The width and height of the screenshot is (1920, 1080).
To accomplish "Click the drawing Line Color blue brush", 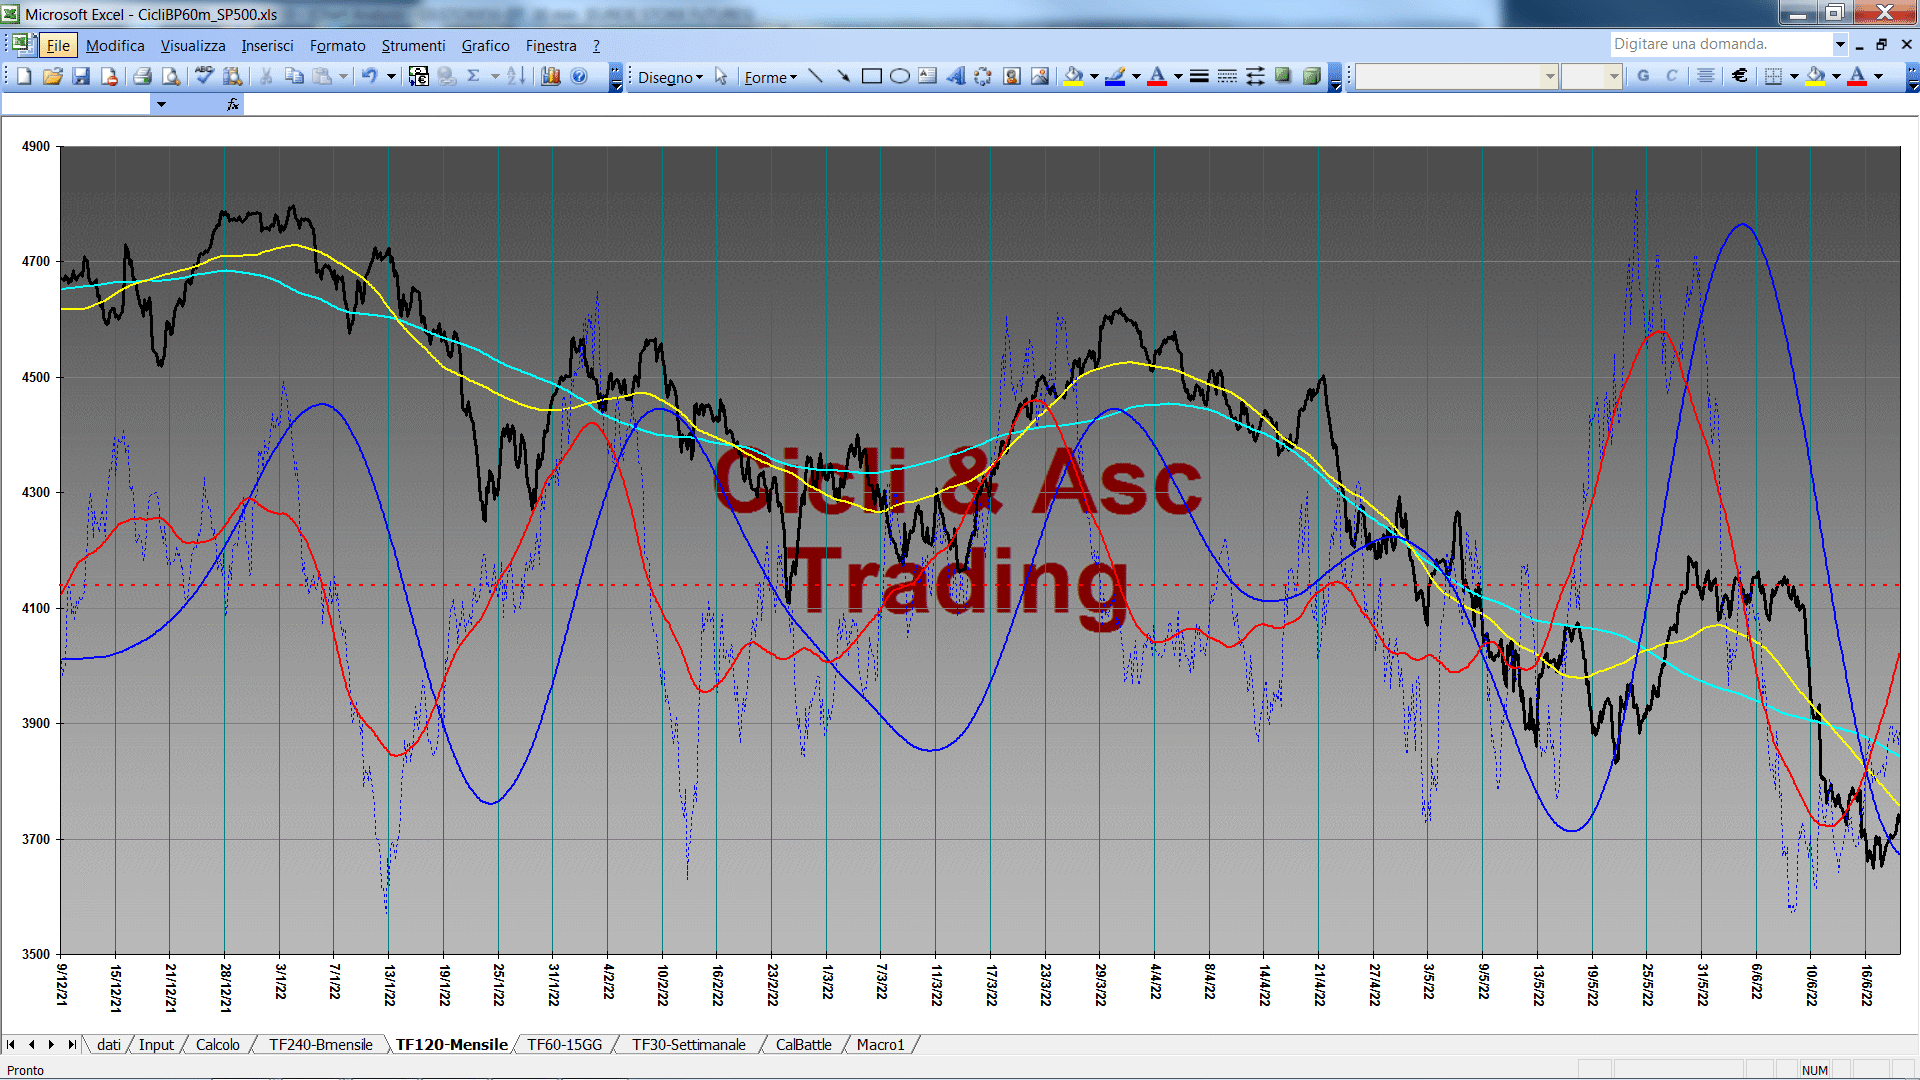I will coord(1115,77).
